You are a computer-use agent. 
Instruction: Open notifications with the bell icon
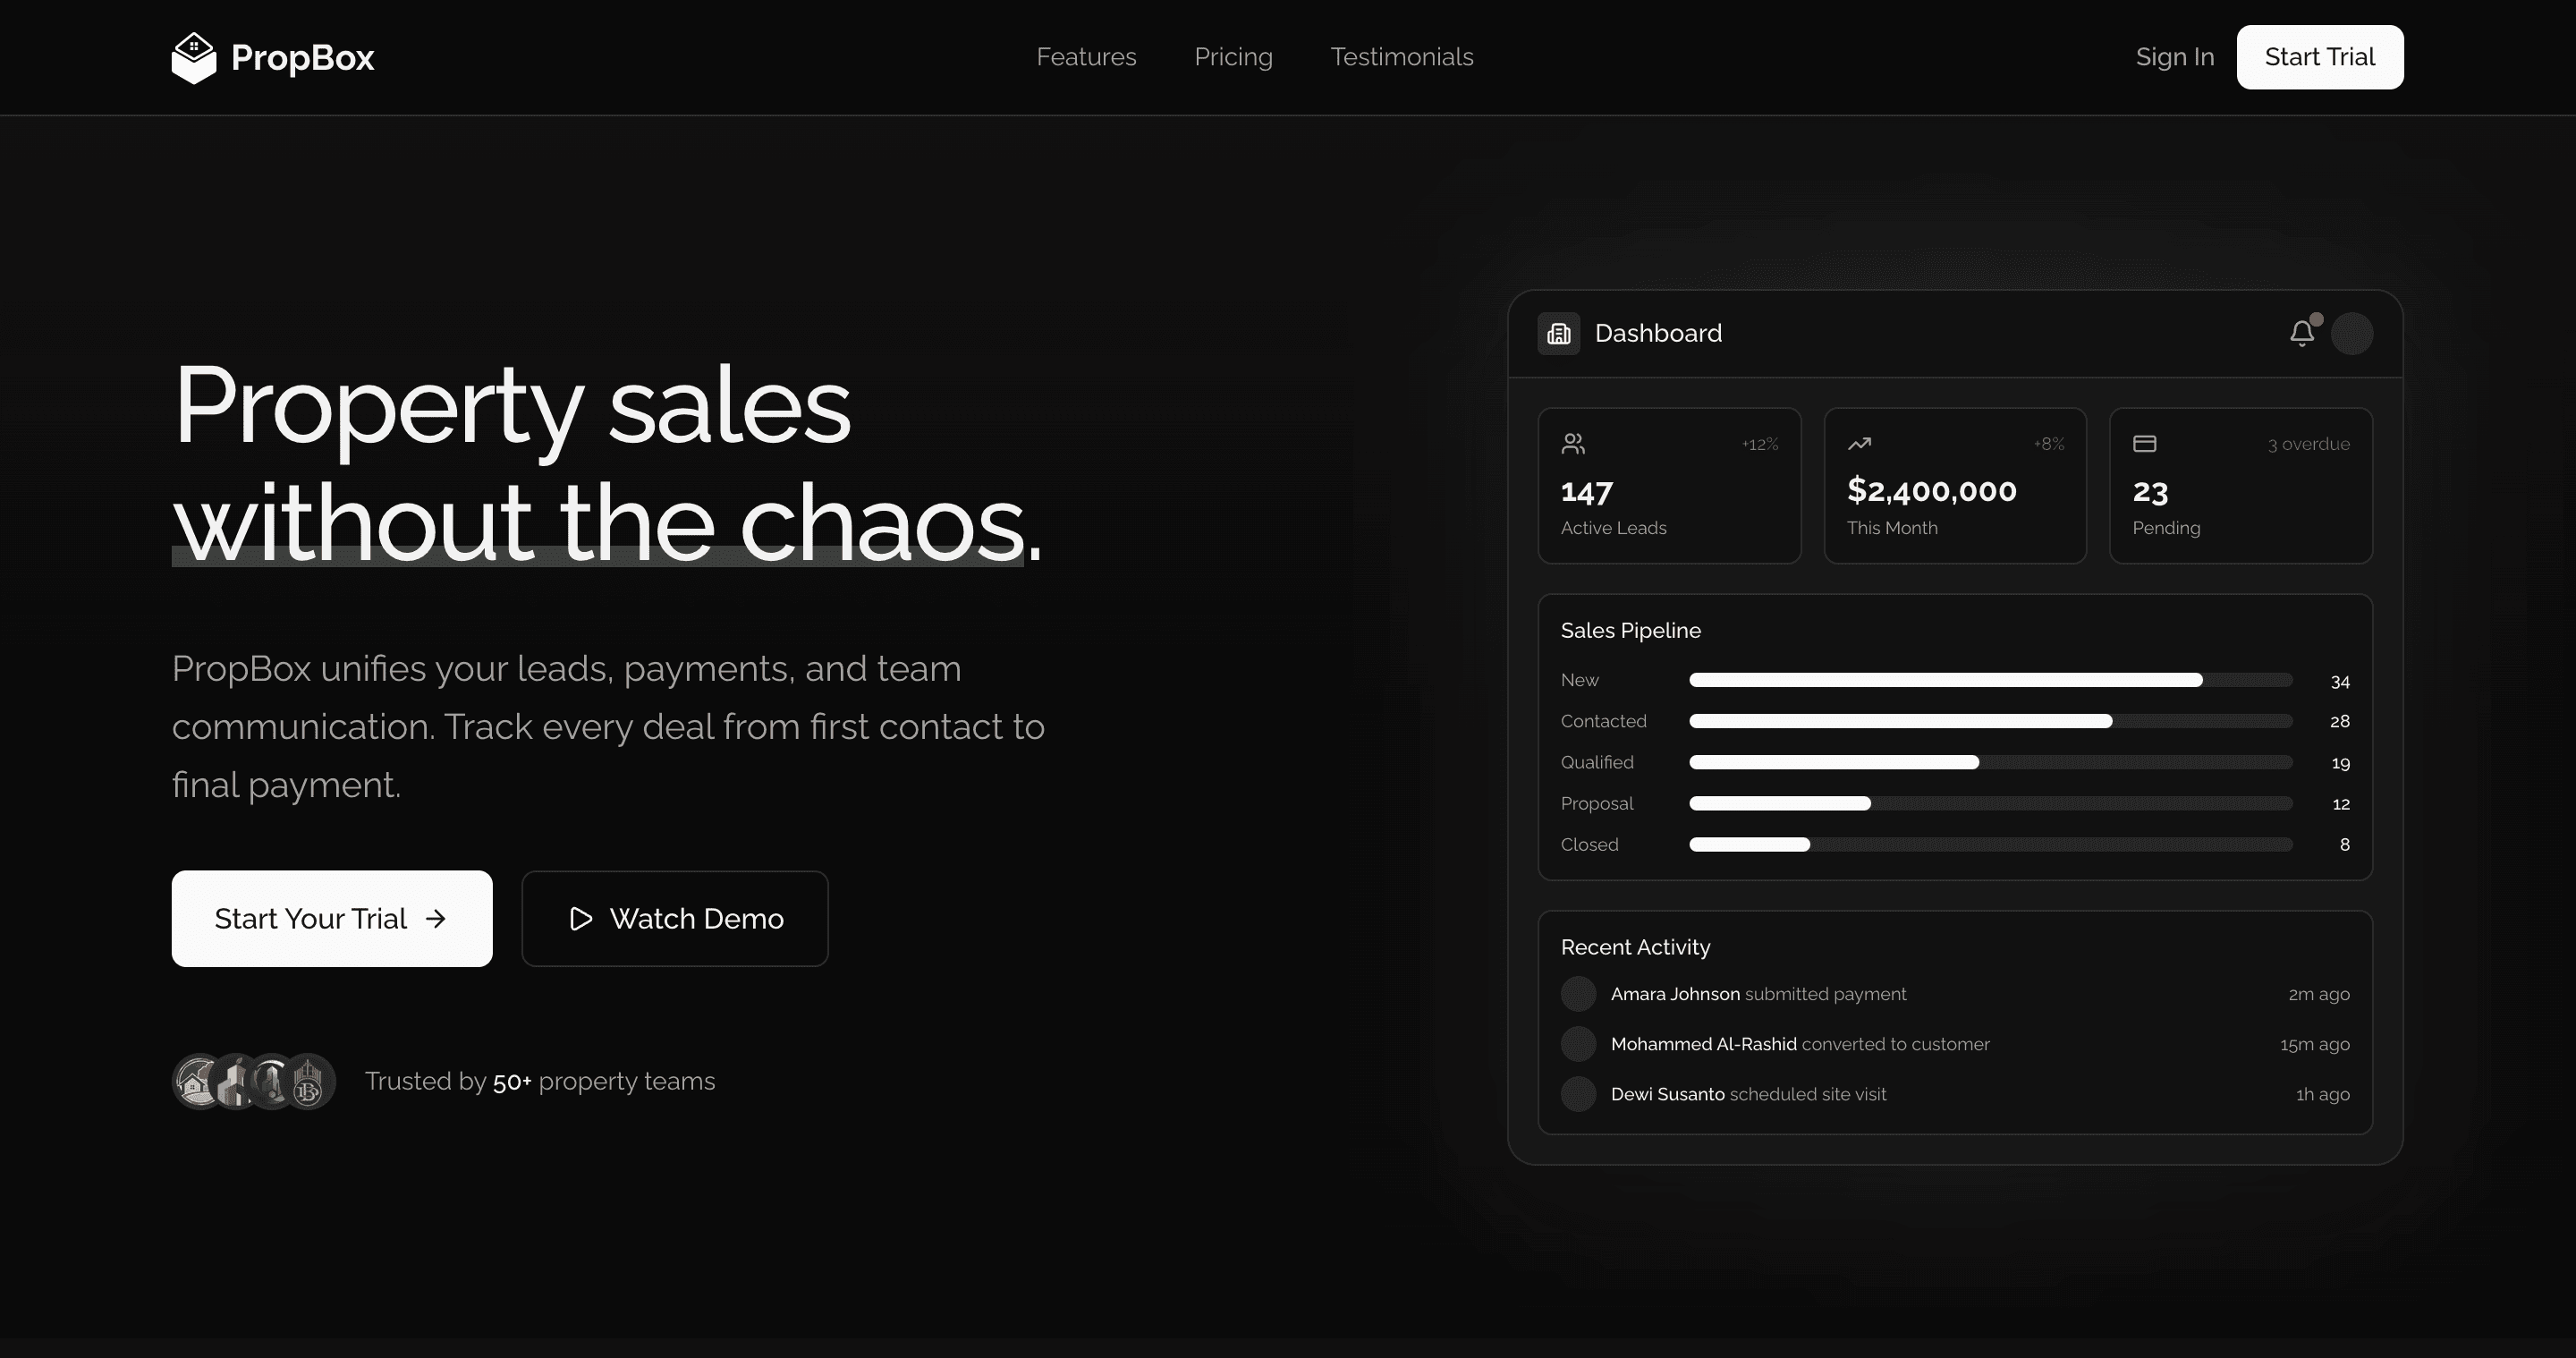coord(2301,333)
